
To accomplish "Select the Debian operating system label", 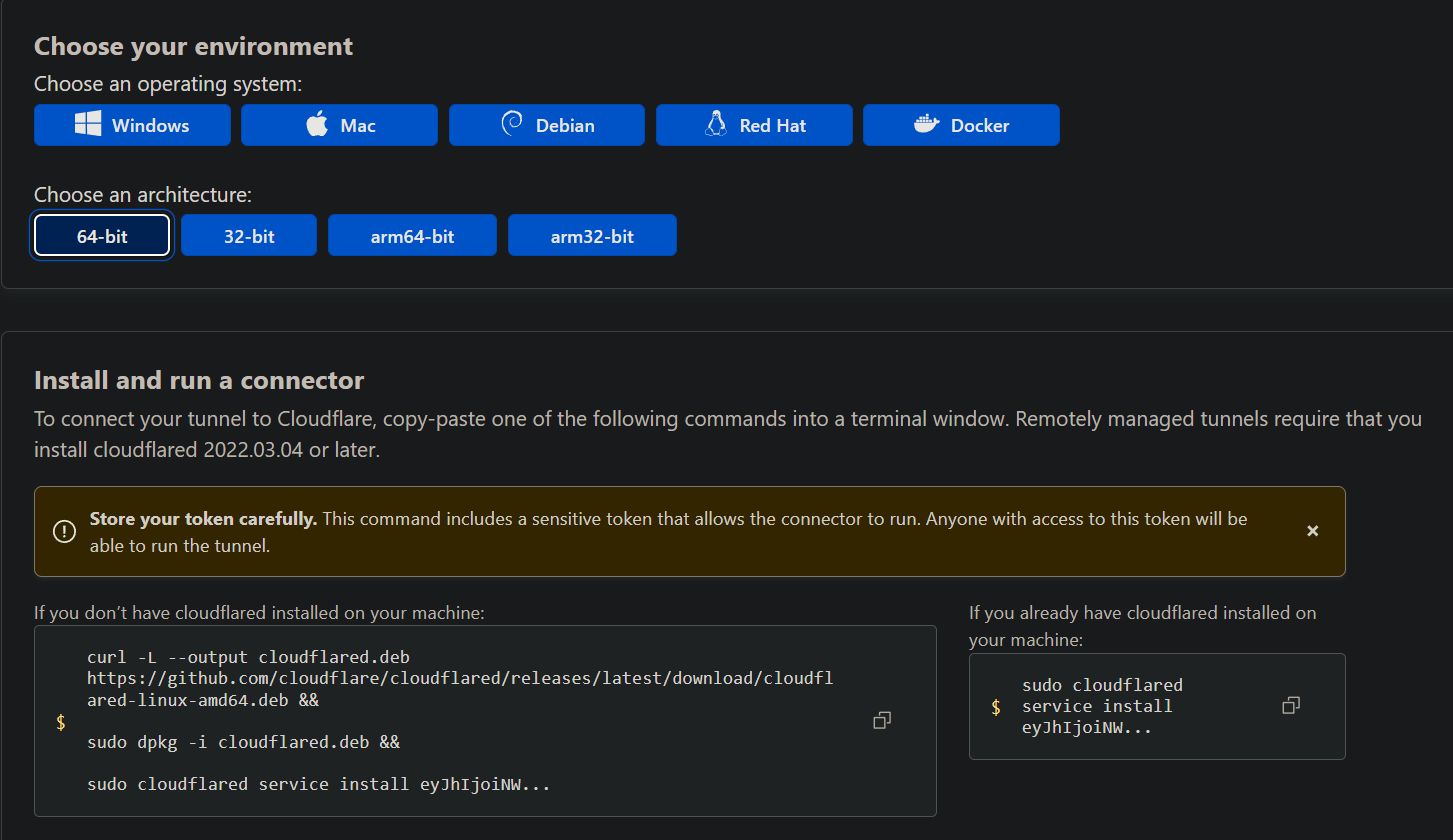I will pyautogui.click(x=565, y=125).
